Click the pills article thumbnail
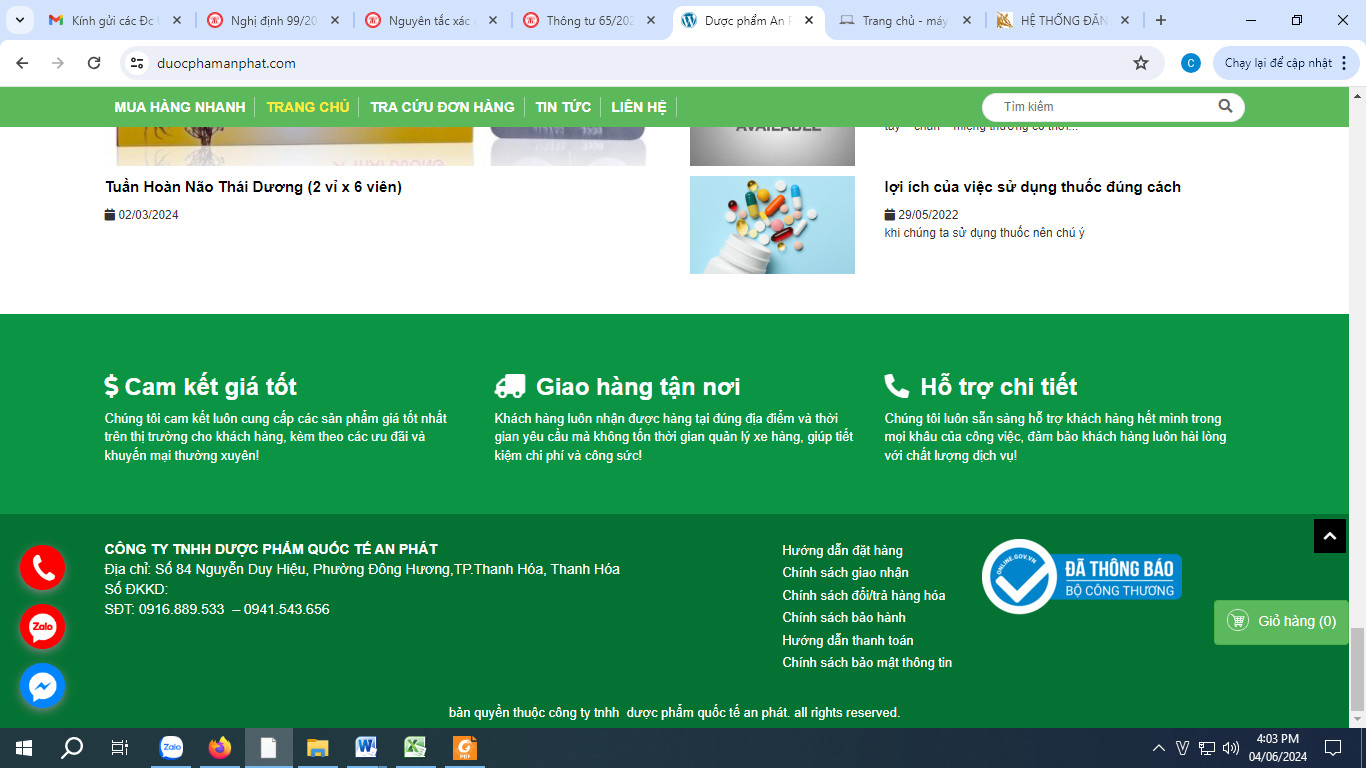 click(x=772, y=225)
